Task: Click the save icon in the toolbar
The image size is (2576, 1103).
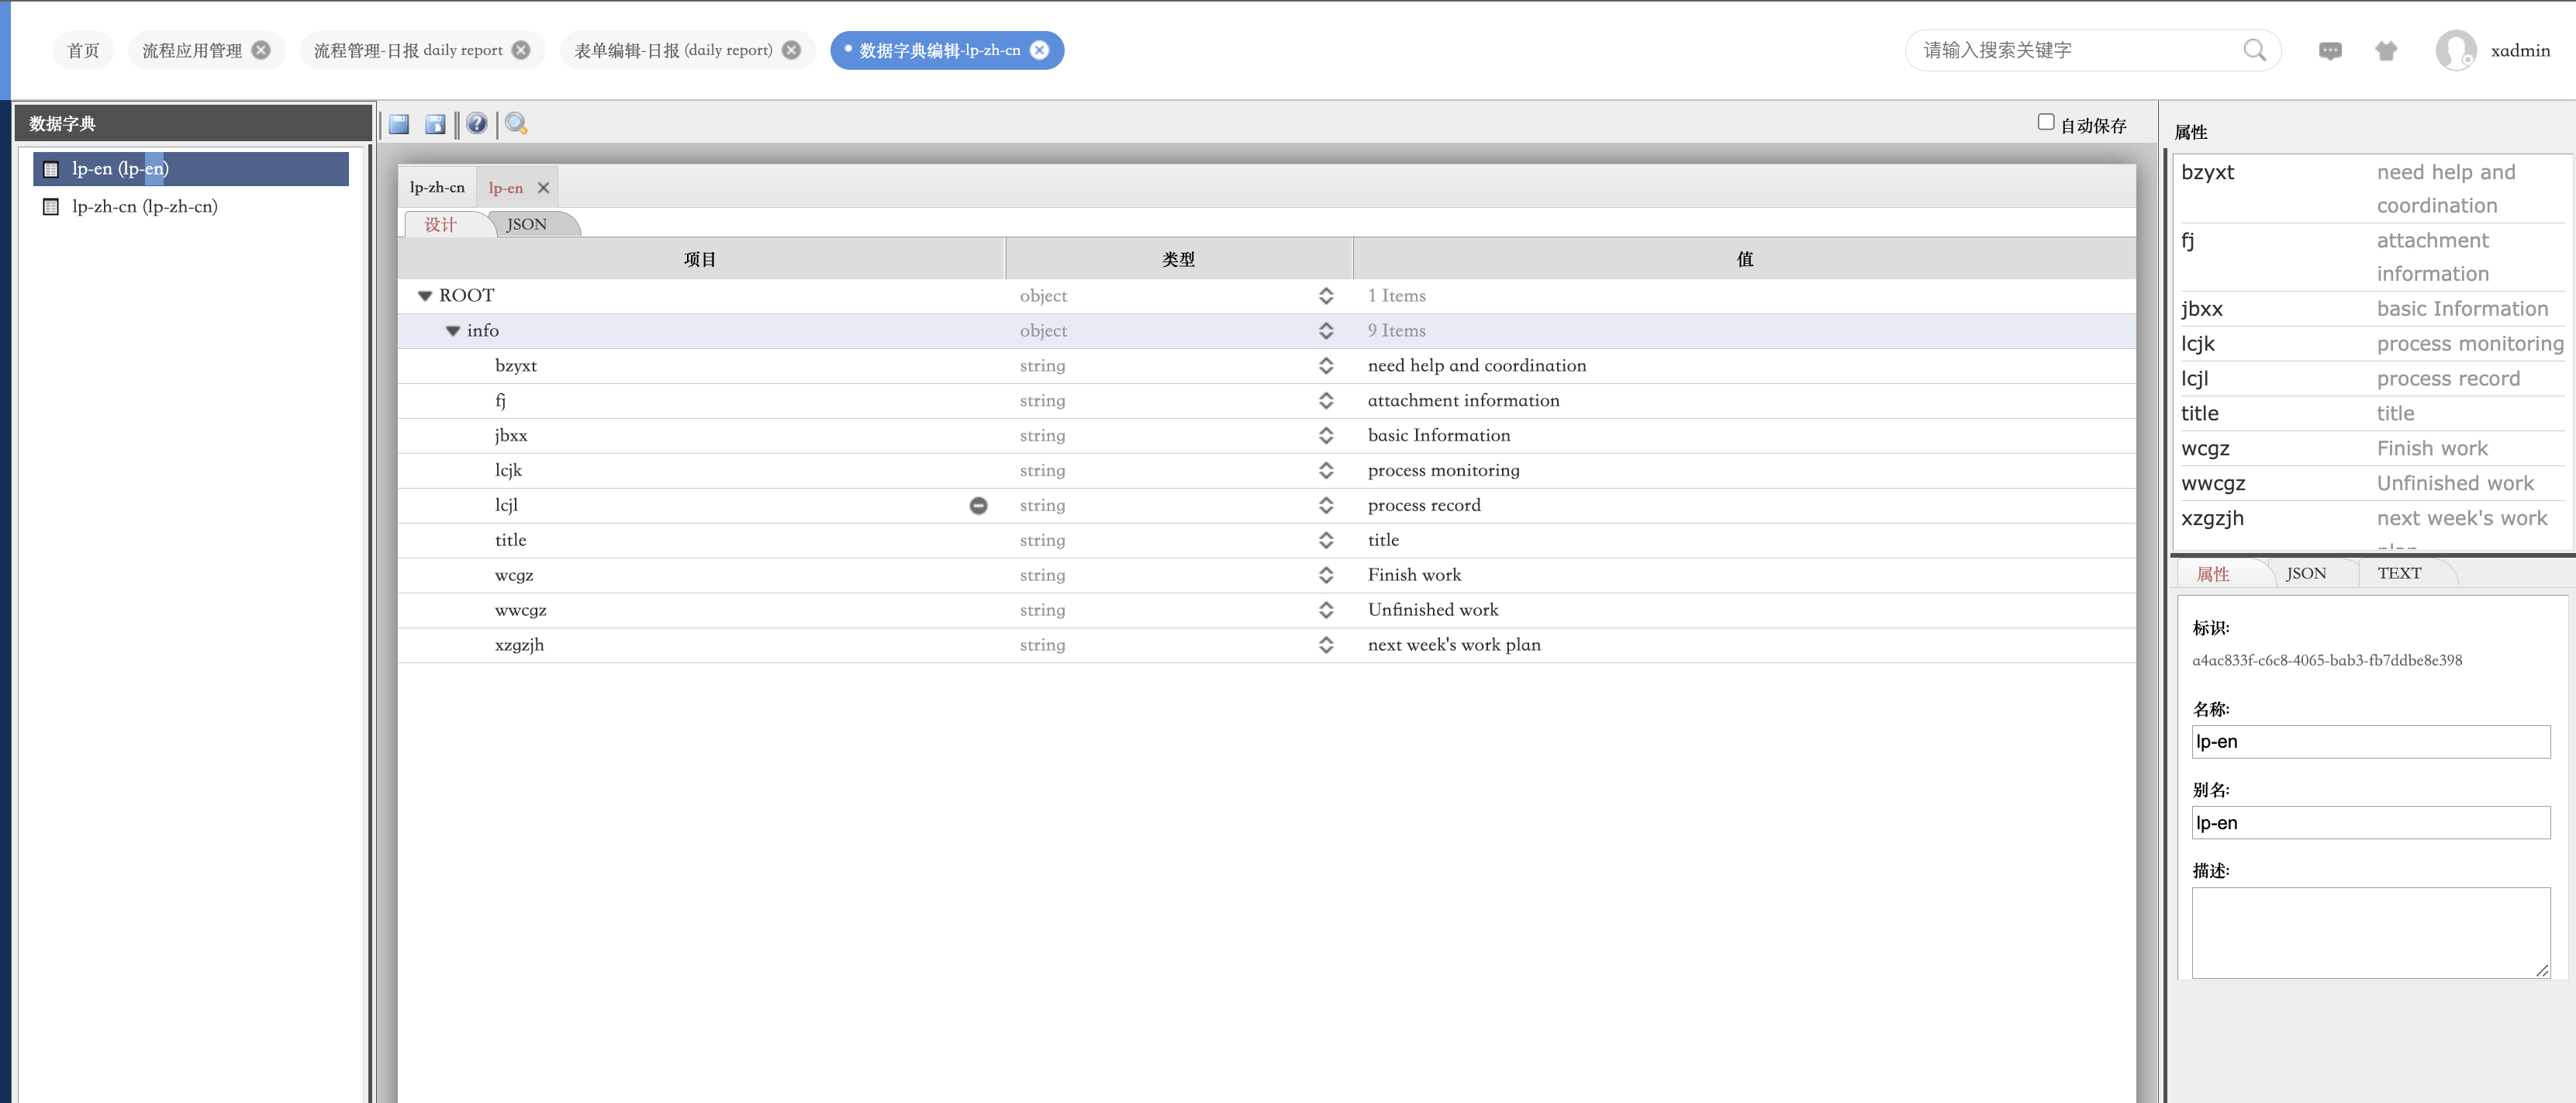Action: 399,124
